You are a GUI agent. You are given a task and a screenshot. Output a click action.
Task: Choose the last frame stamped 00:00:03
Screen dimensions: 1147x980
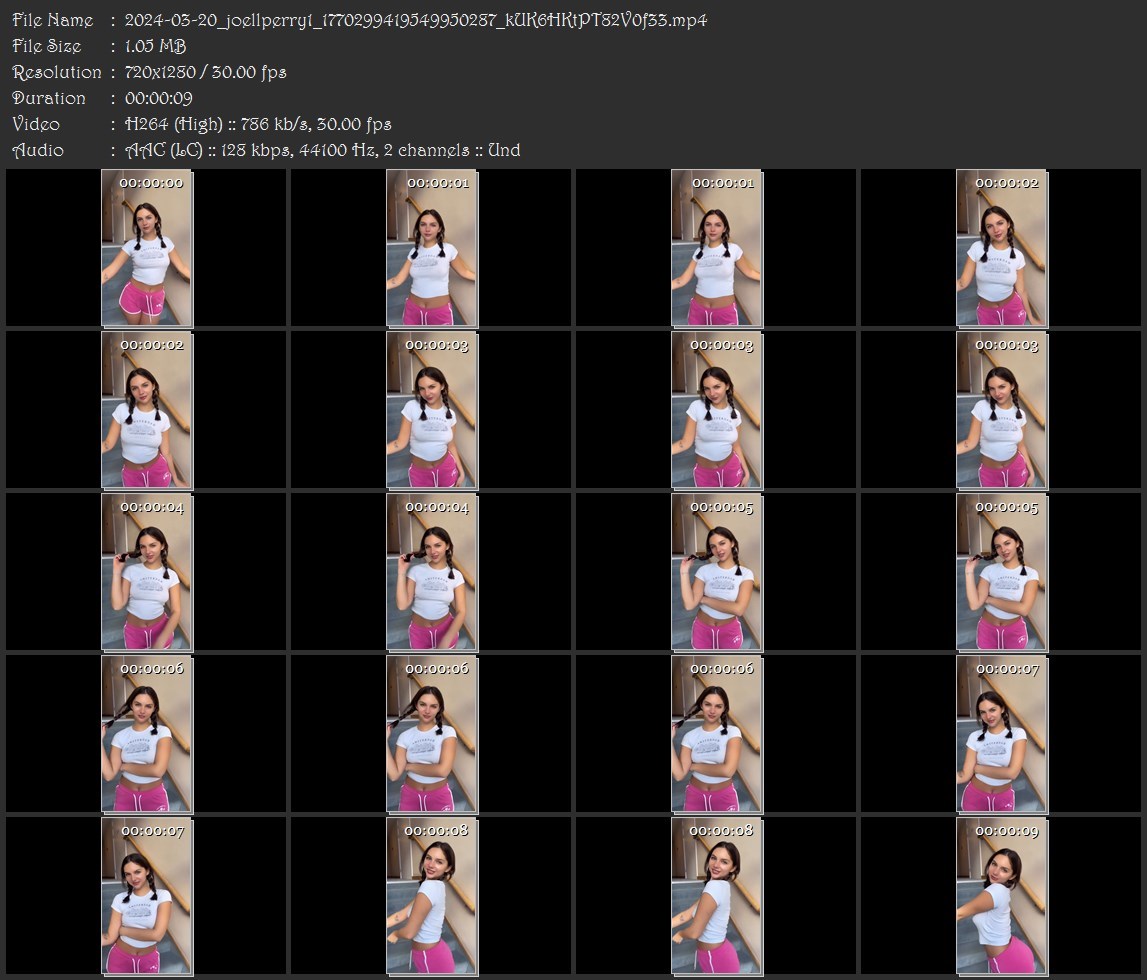(x=1001, y=410)
